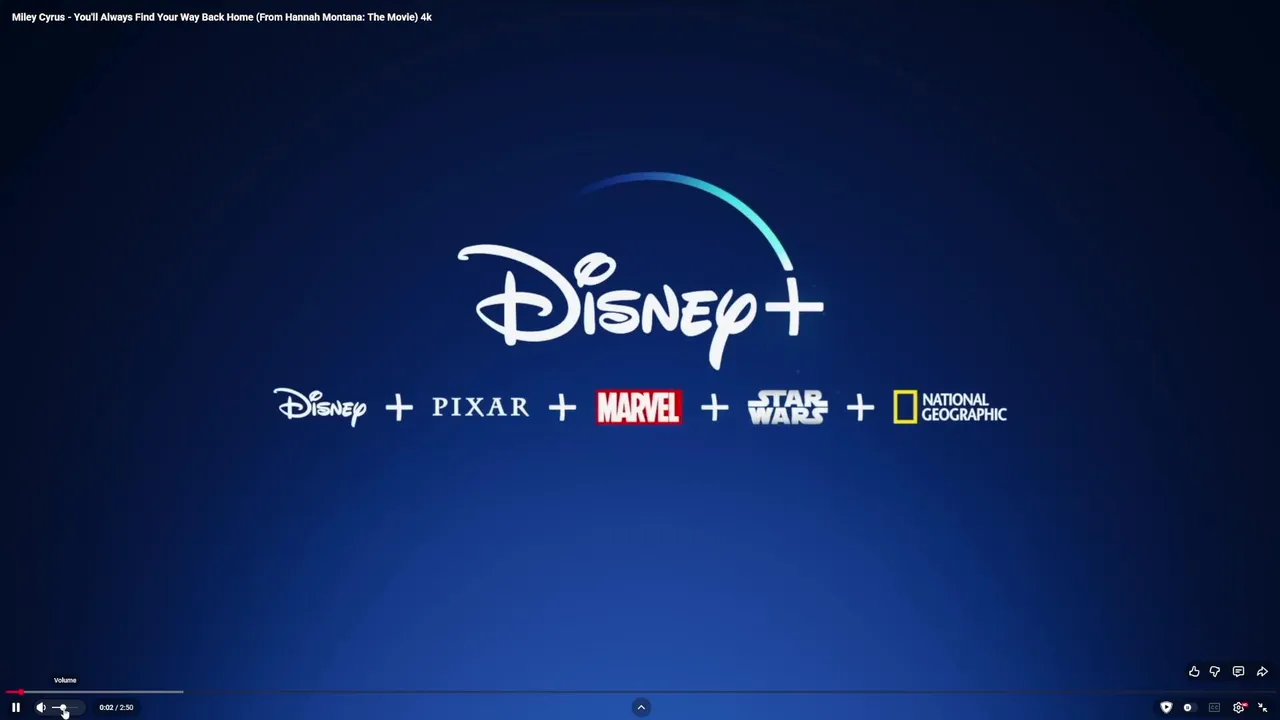Dislike the video with thumbs down

click(x=1215, y=672)
